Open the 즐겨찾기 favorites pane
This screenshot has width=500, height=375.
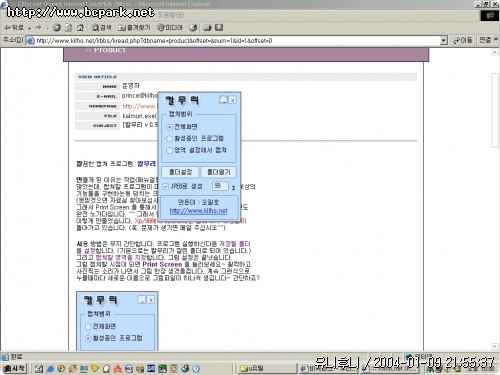134,28
